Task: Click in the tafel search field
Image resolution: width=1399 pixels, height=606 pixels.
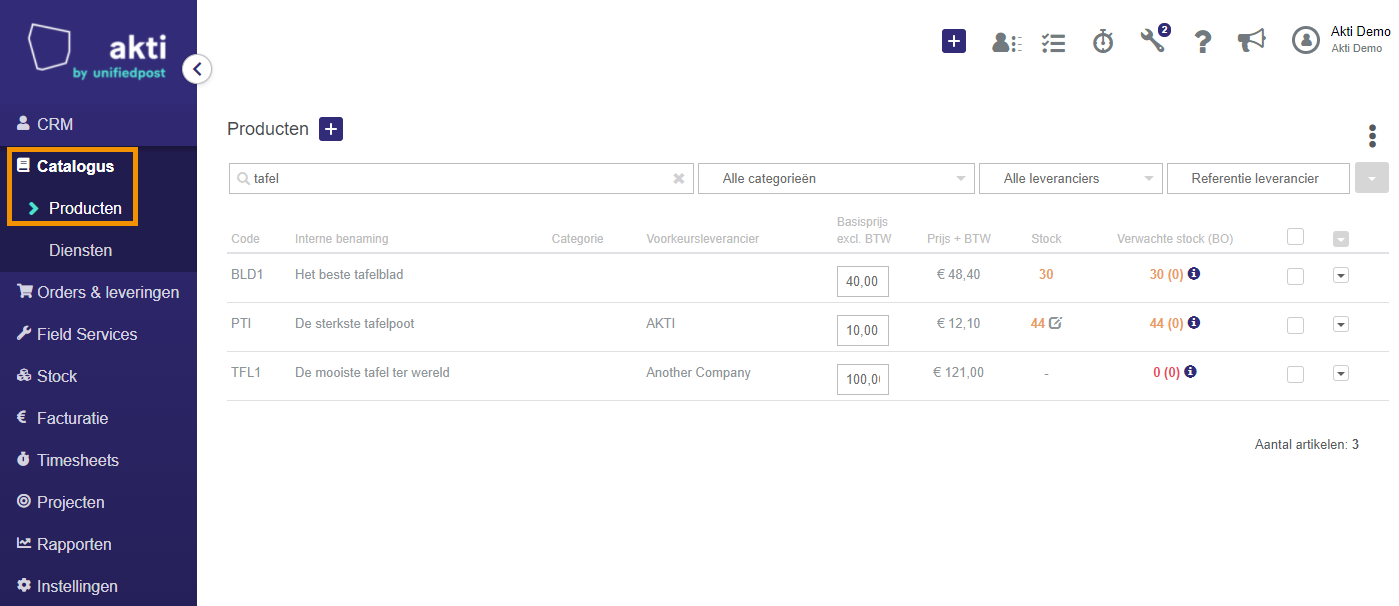Action: tap(461, 179)
